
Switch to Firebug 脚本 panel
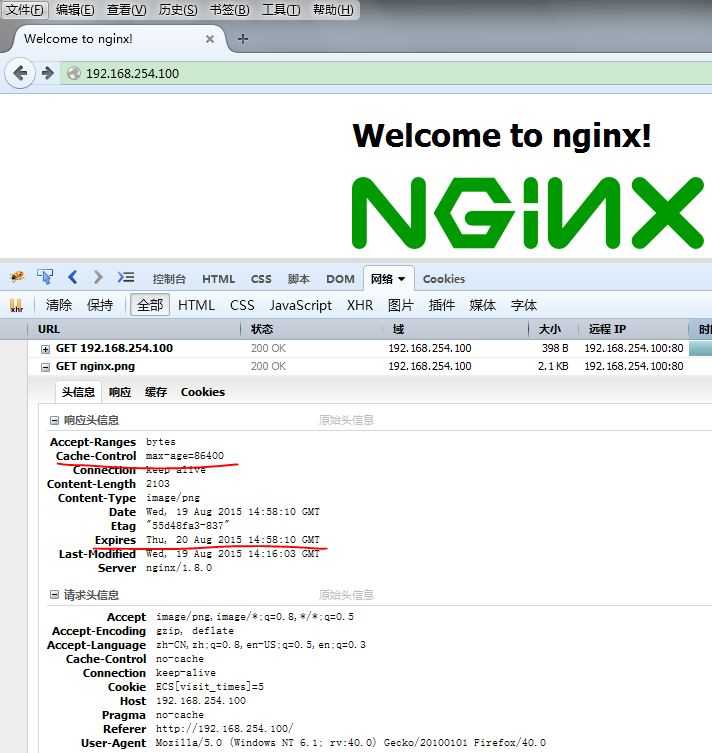299,279
